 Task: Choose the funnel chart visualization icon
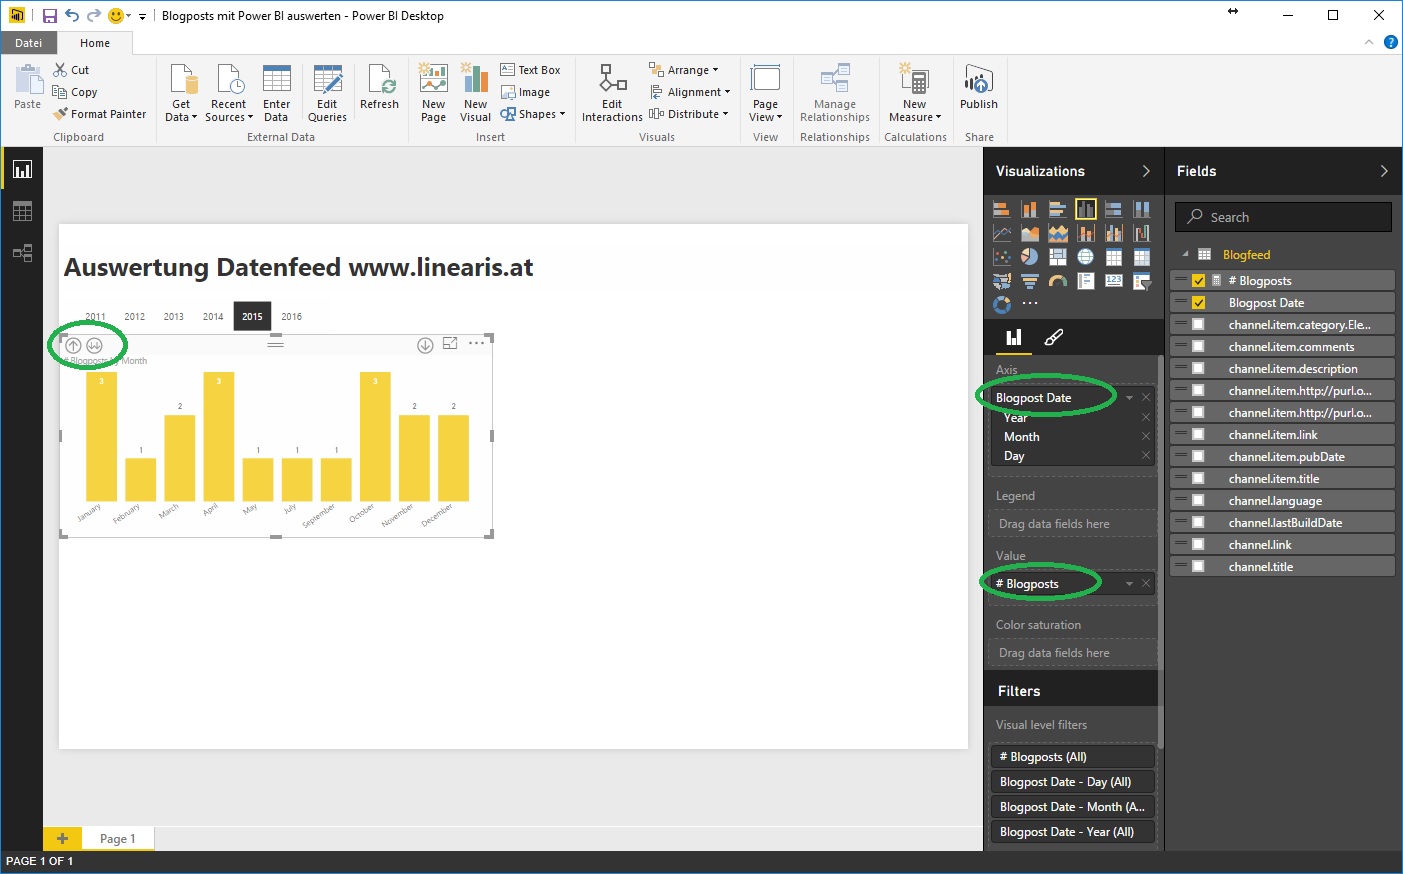1029,281
